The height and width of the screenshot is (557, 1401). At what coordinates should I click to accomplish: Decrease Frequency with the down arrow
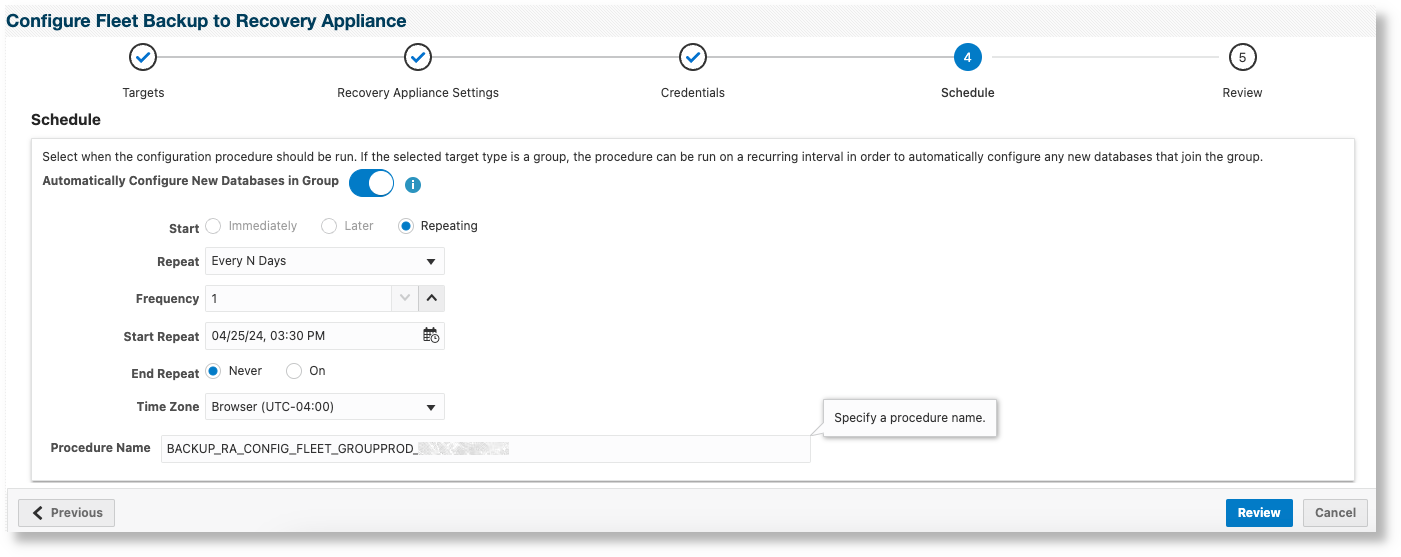point(405,298)
